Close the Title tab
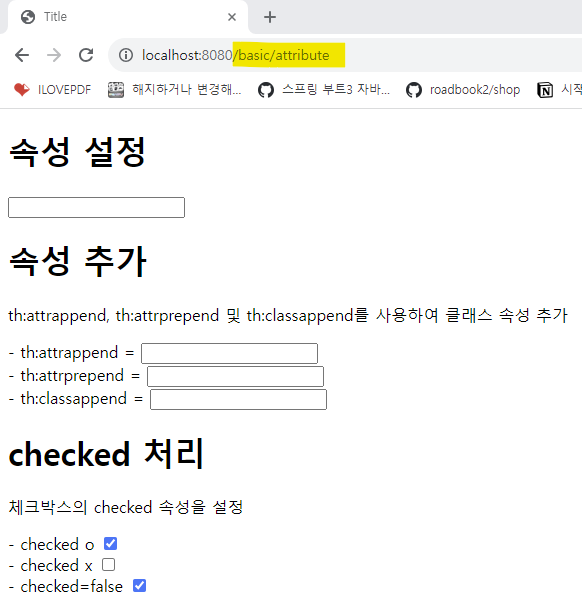 (232, 17)
